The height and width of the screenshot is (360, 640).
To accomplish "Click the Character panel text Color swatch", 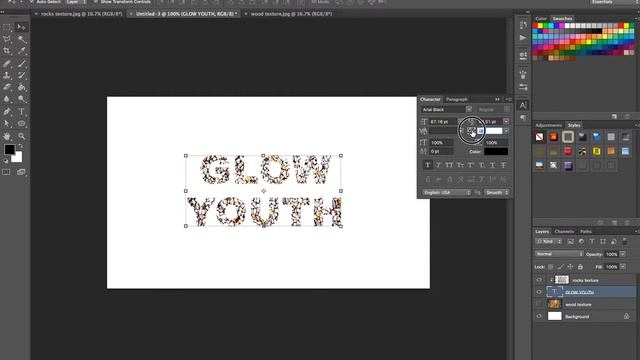I will 496,151.
